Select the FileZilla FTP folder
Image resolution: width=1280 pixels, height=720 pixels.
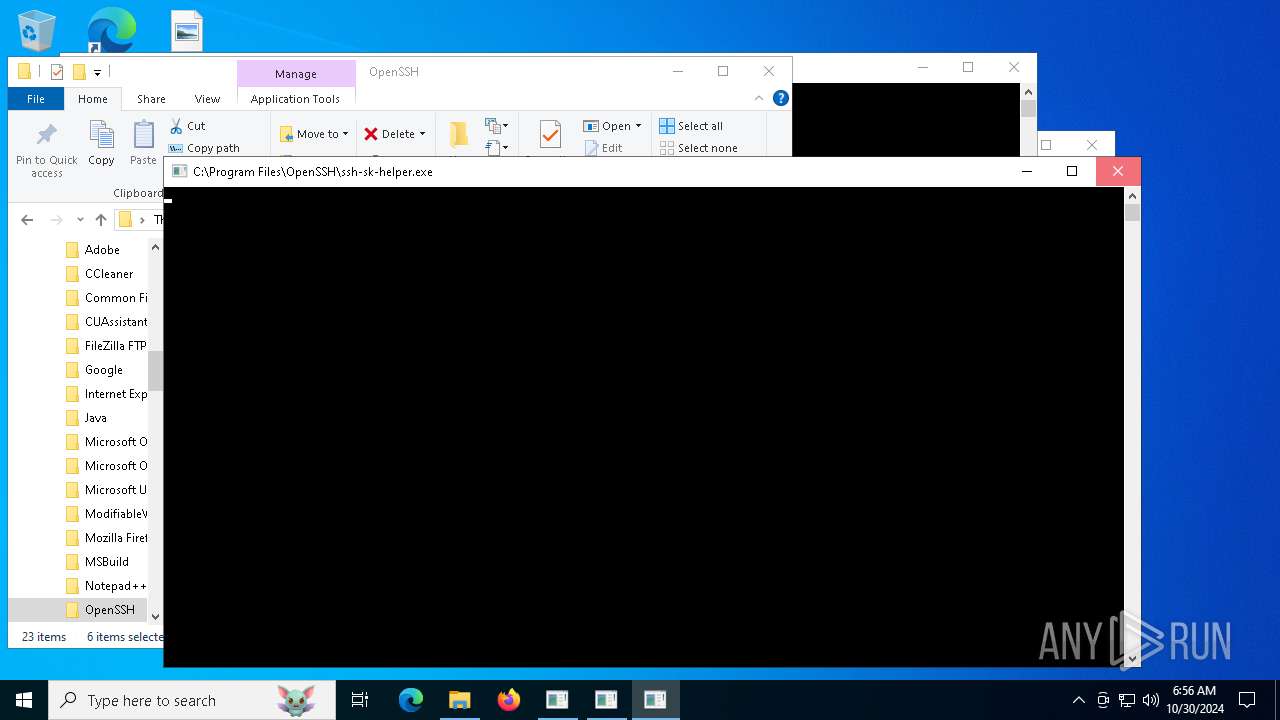tap(106, 346)
